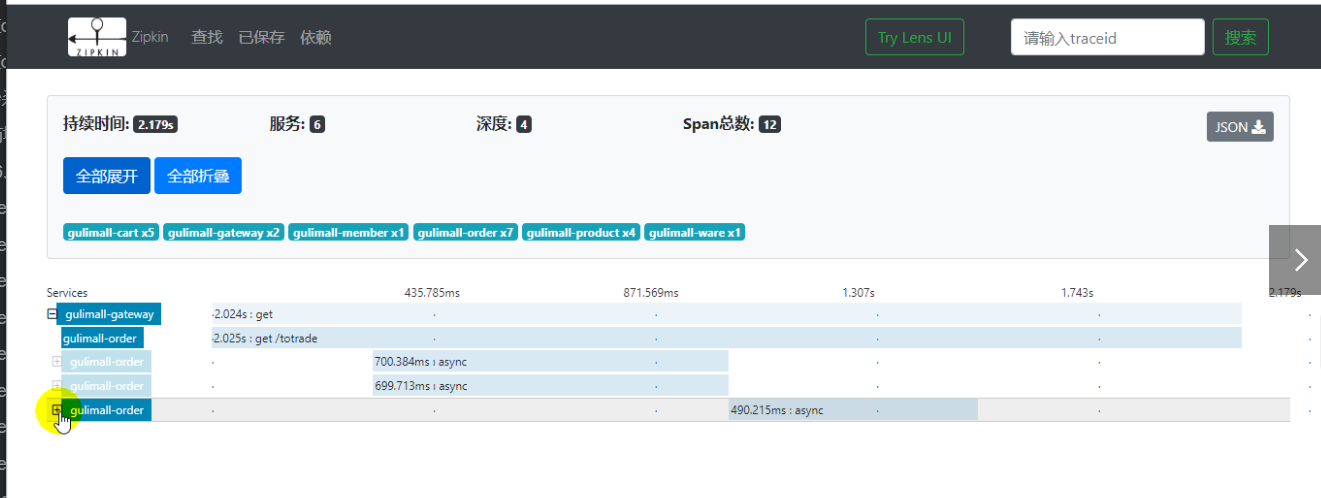Open the 2.024s : get span bar
The width and height of the screenshot is (1321, 498).
[726, 314]
